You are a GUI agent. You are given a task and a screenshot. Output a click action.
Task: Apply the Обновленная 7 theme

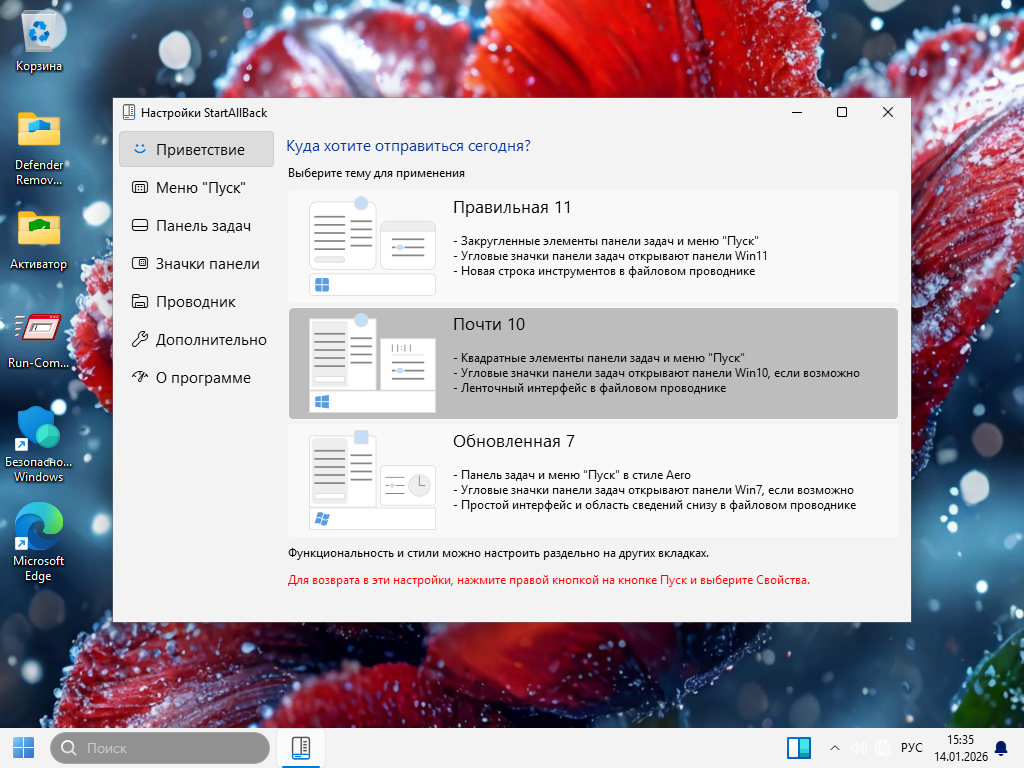(593, 481)
